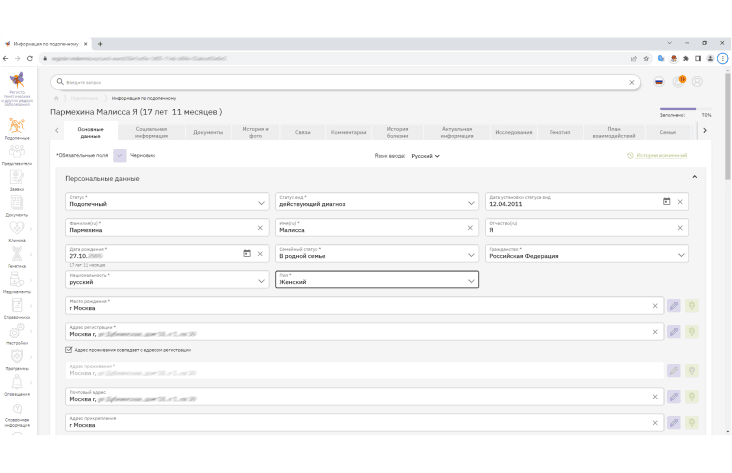Edit Почтовый адрес with pencil icon
Viewport: 732px width, 473px height.
point(674,397)
